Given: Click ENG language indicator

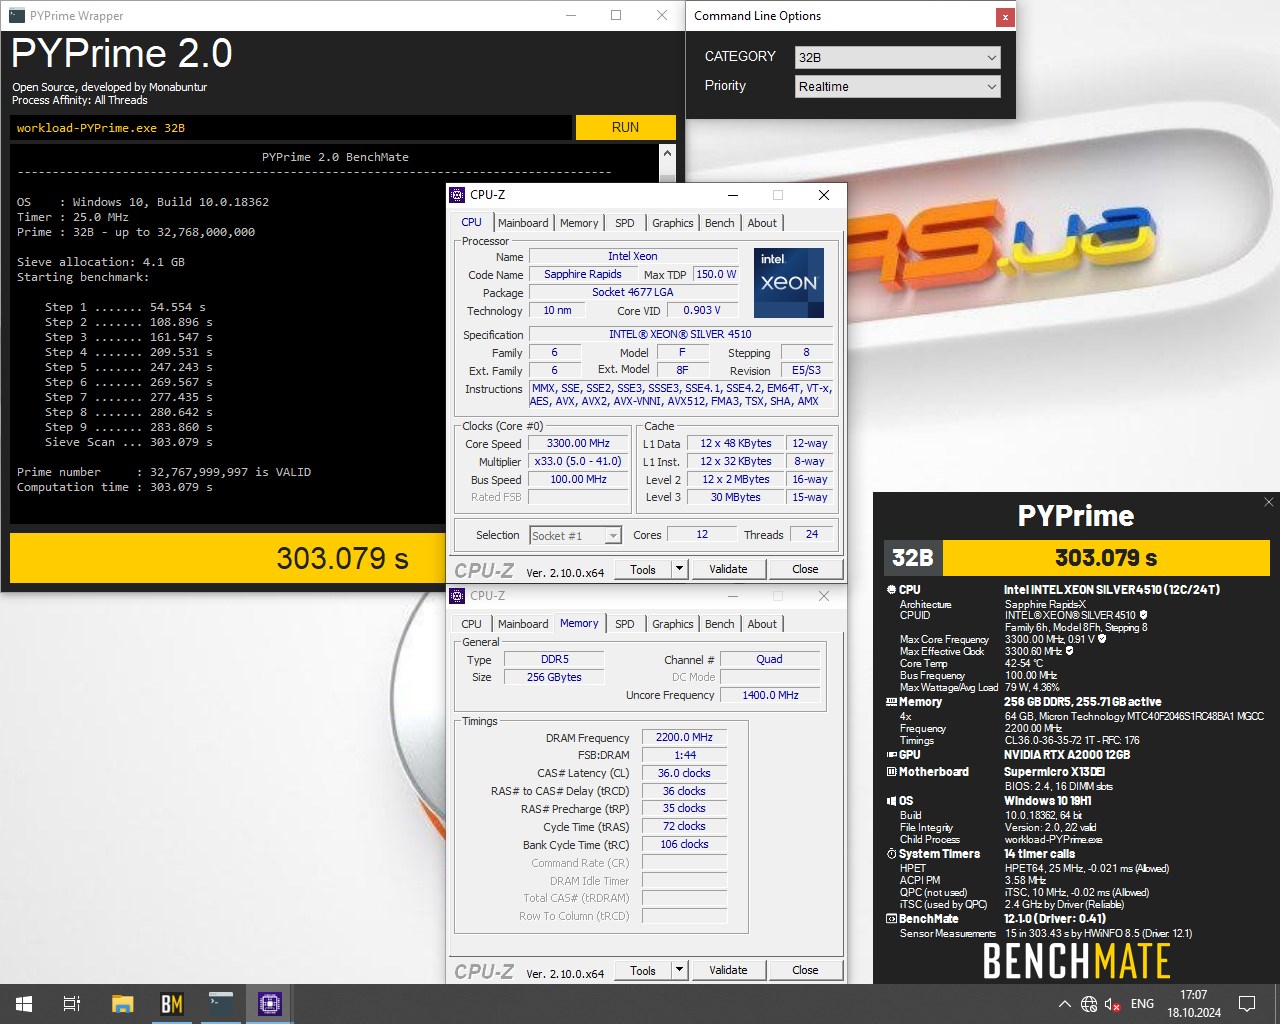Looking at the screenshot, I should [1142, 1004].
